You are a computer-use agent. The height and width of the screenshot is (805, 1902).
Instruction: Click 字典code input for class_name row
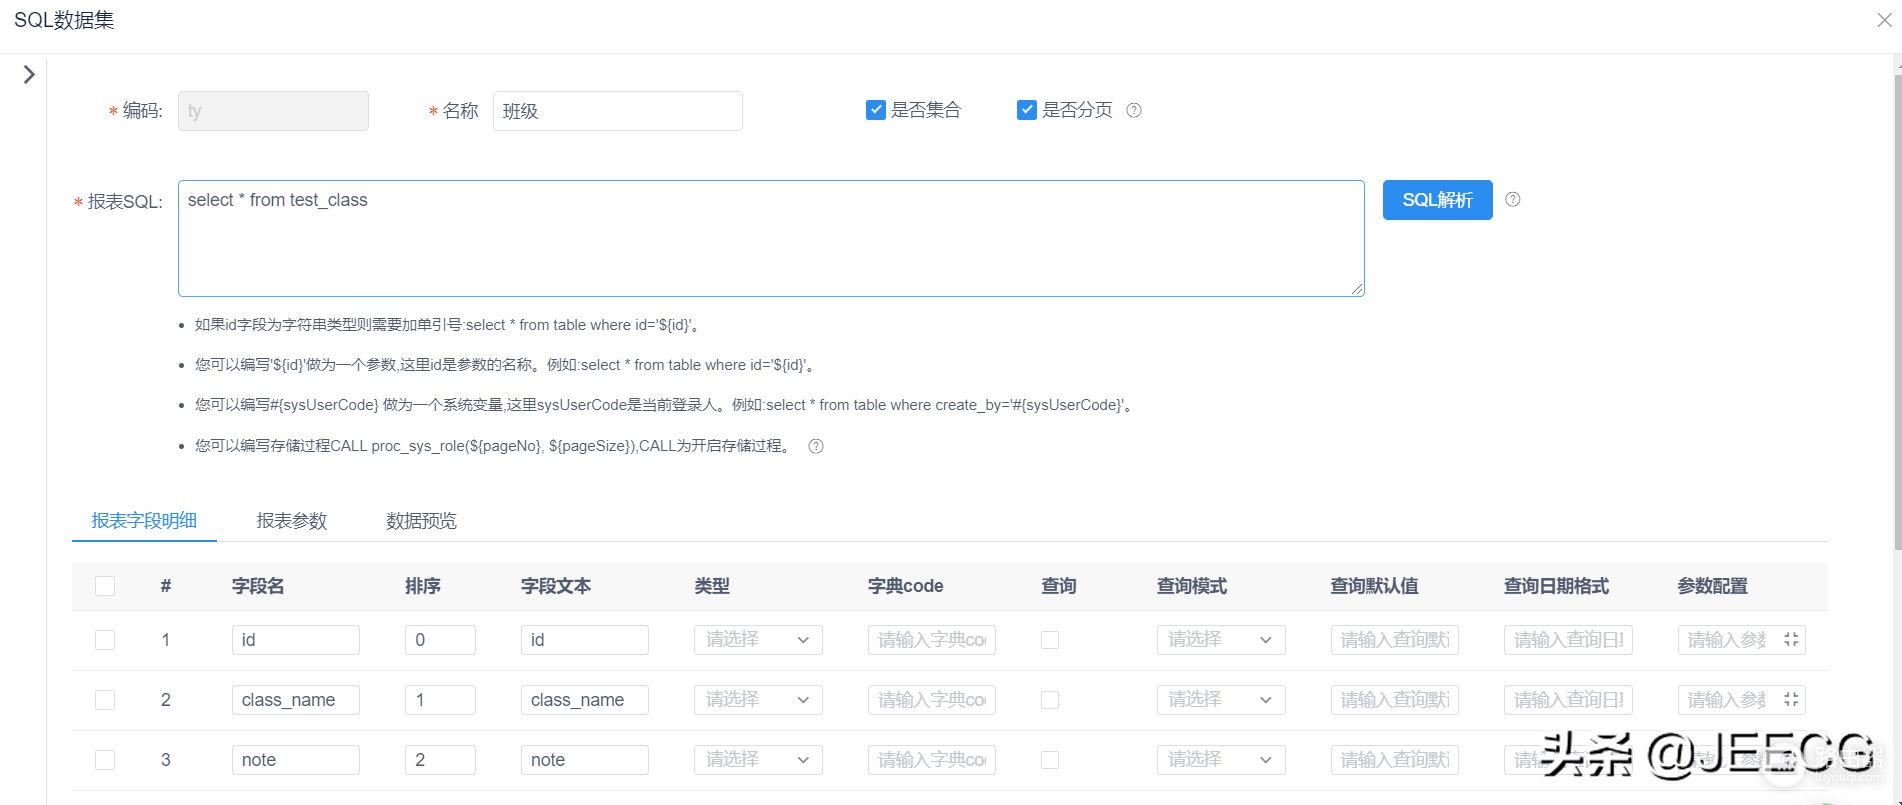(932, 700)
